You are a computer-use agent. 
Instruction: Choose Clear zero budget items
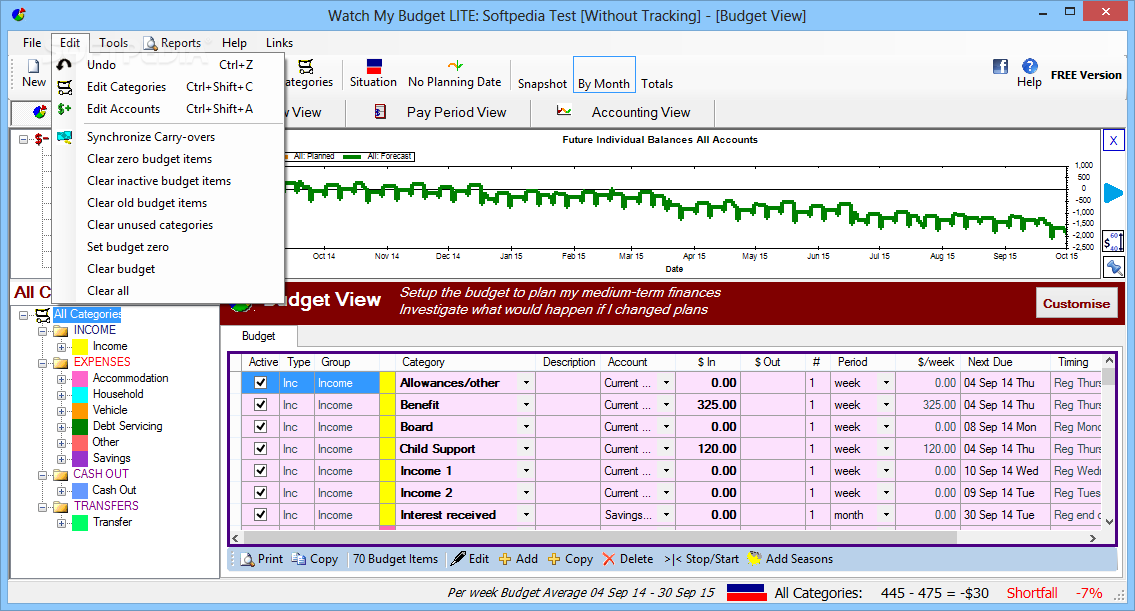pyautogui.click(x=150, y=159)
